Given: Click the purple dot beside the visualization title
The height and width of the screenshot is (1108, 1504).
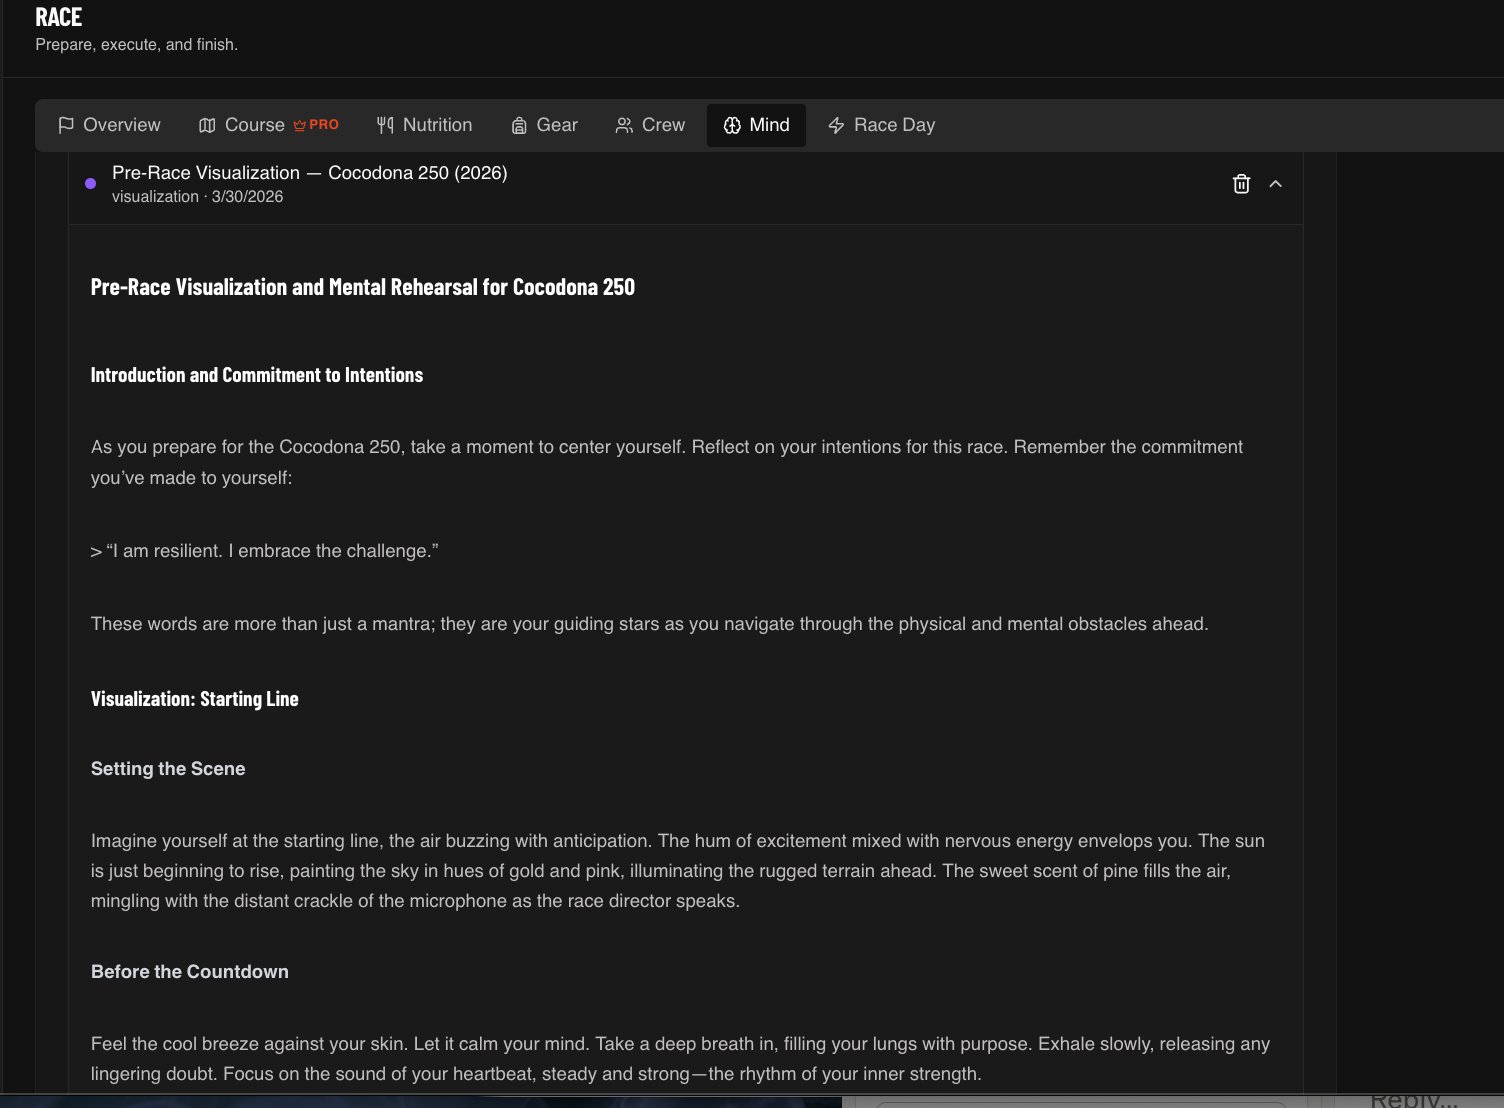Looking at the screenshot, I should (91, 184).
